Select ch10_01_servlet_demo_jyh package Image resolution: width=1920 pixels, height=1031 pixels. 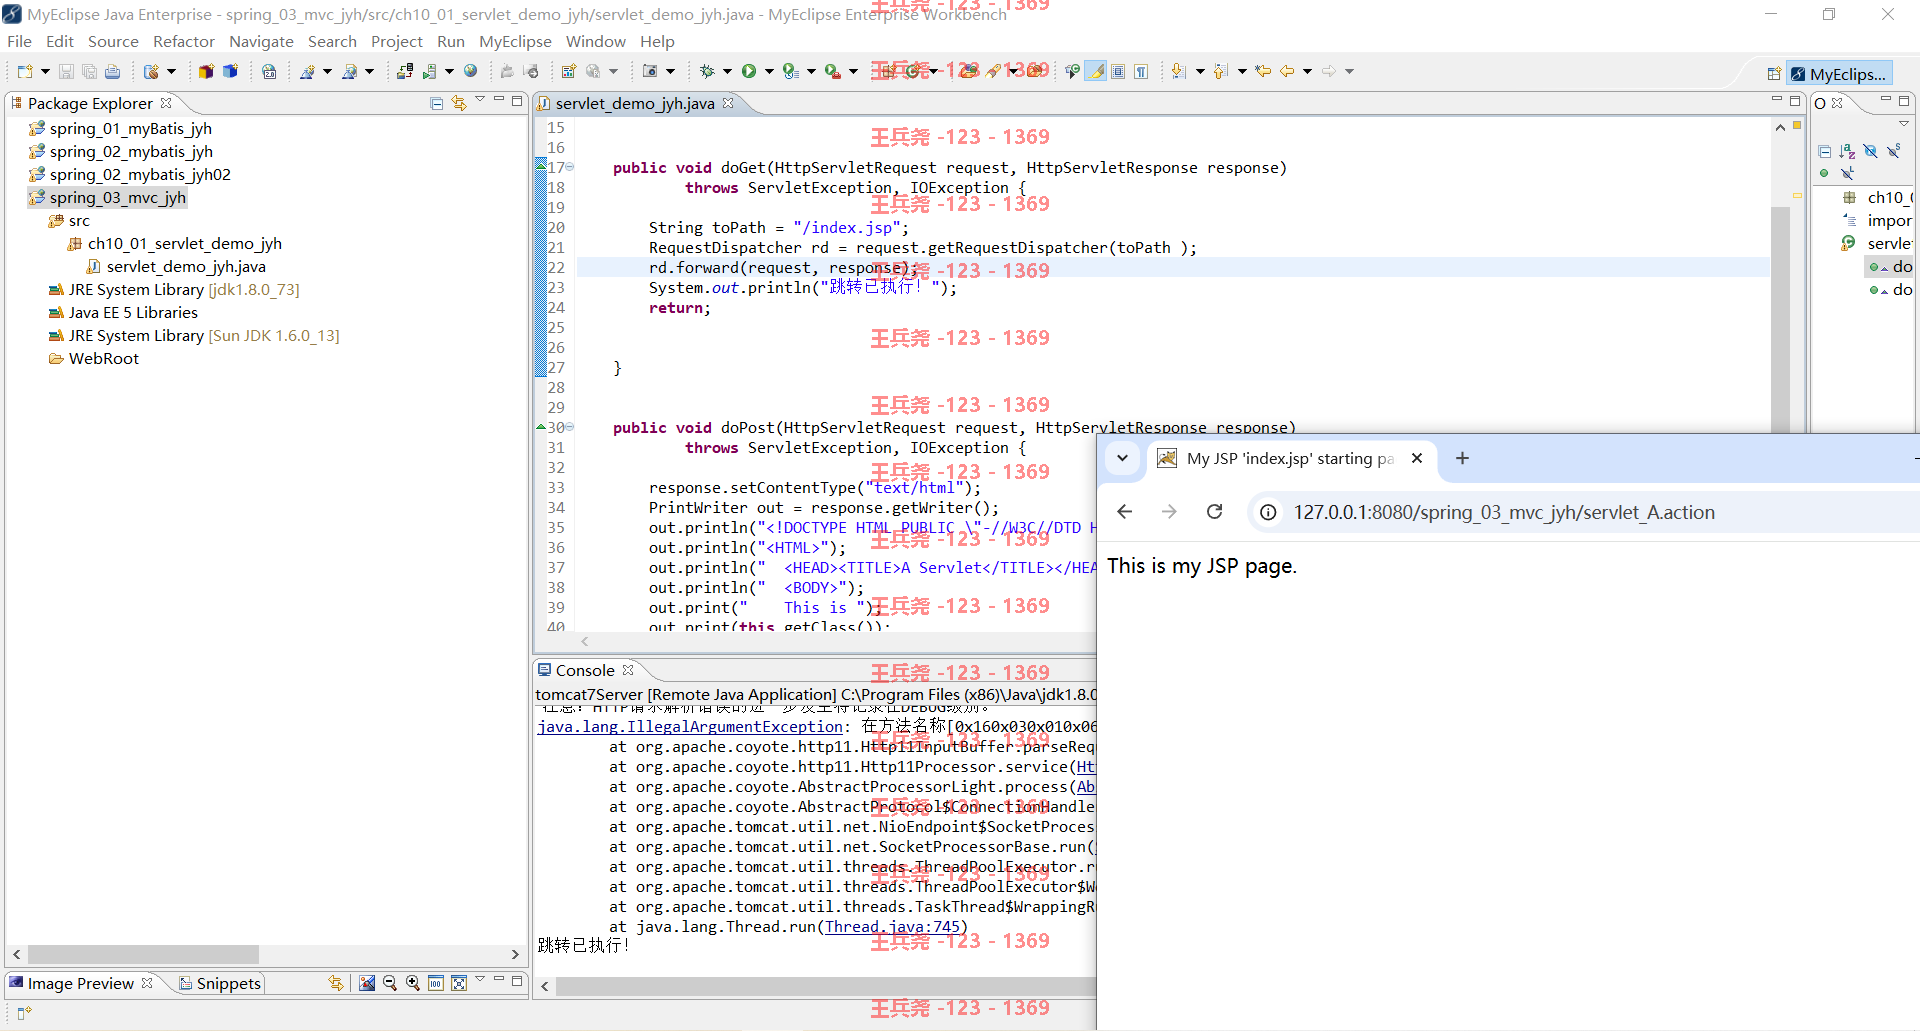185,243
